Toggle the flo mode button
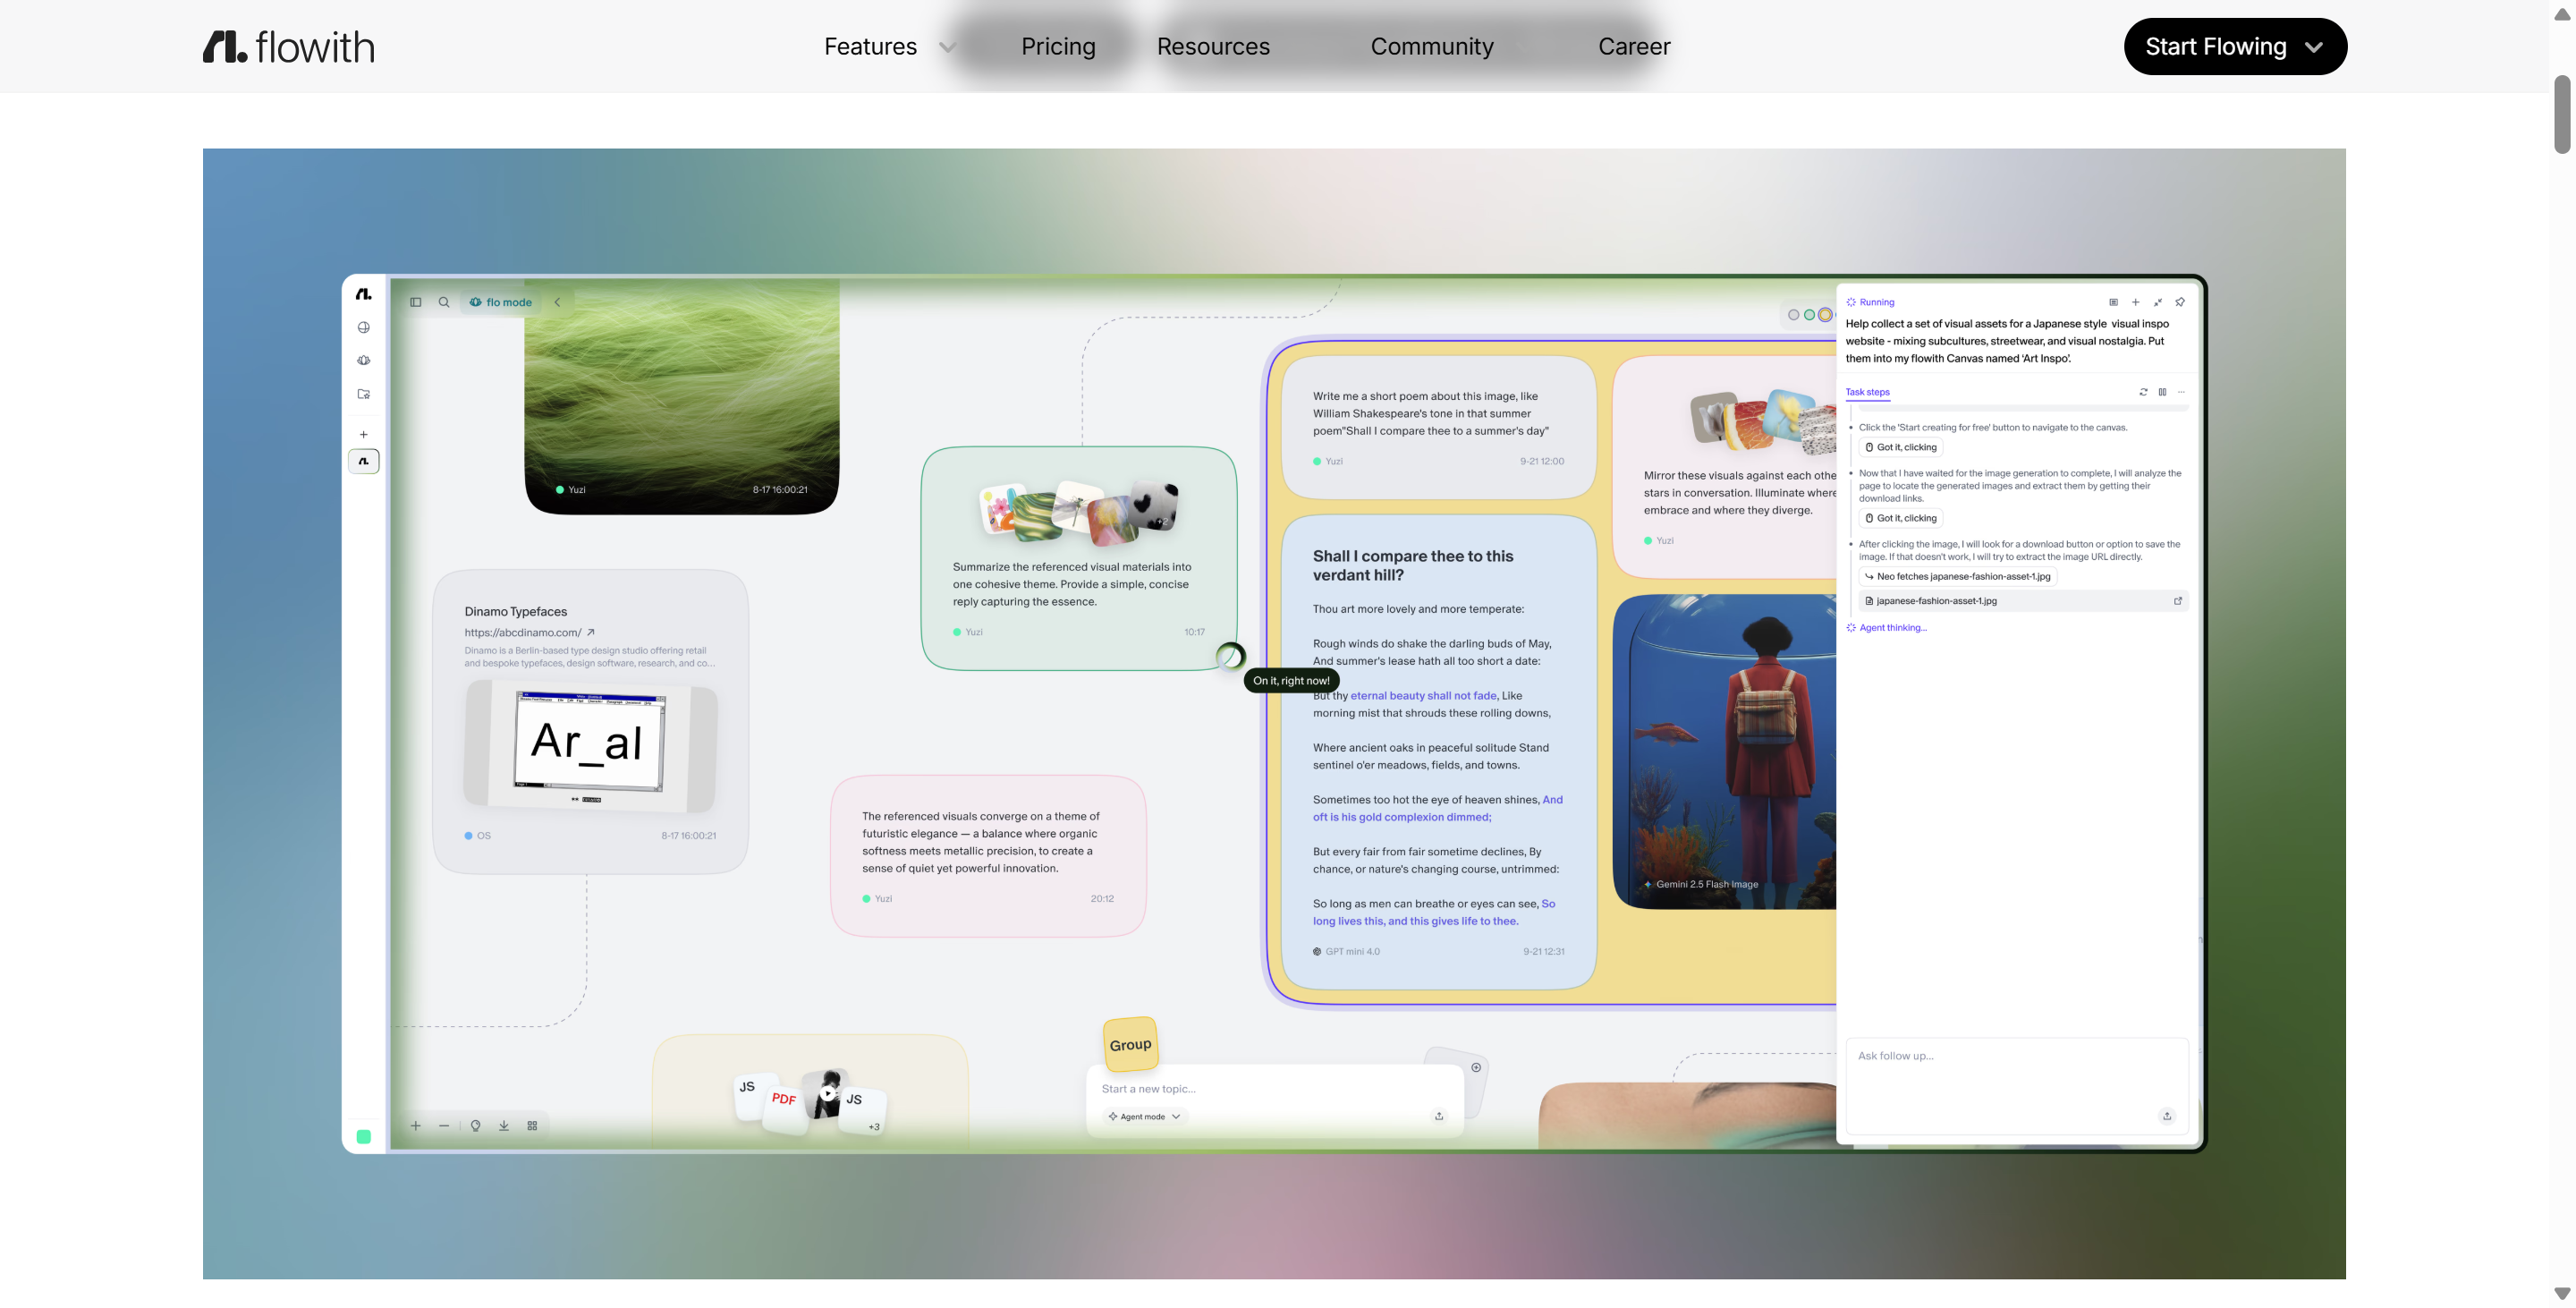This screenshot has width=2576, height=1308. point(501,302)
